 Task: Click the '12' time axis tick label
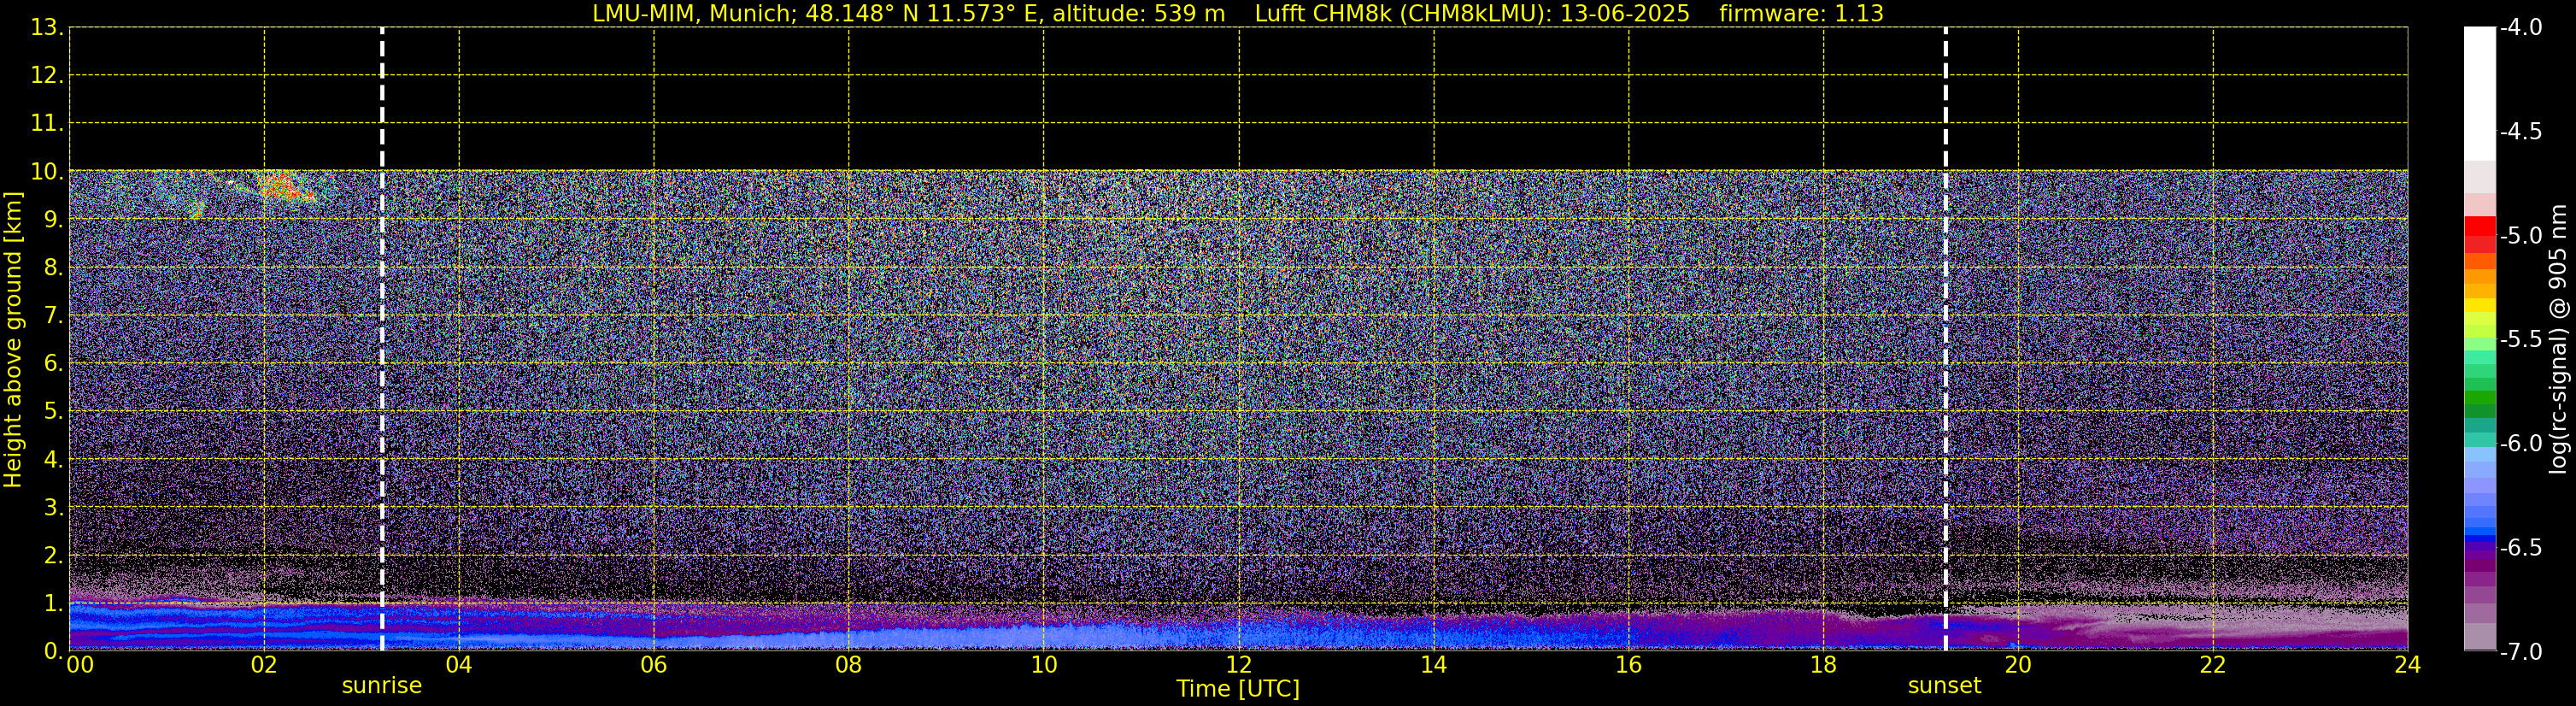tap(1239, 665)
